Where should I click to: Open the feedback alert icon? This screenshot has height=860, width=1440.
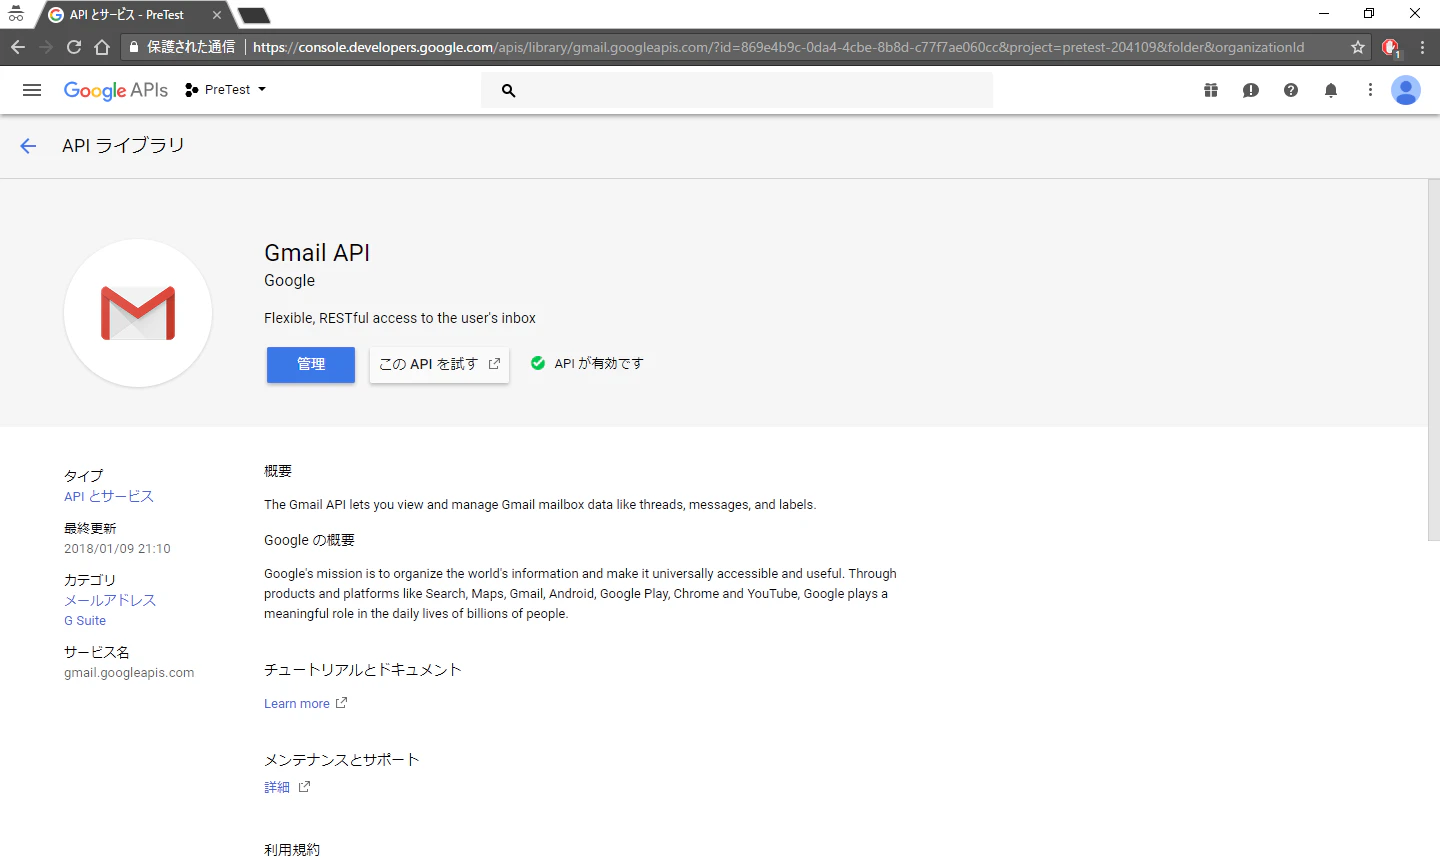1251,90
